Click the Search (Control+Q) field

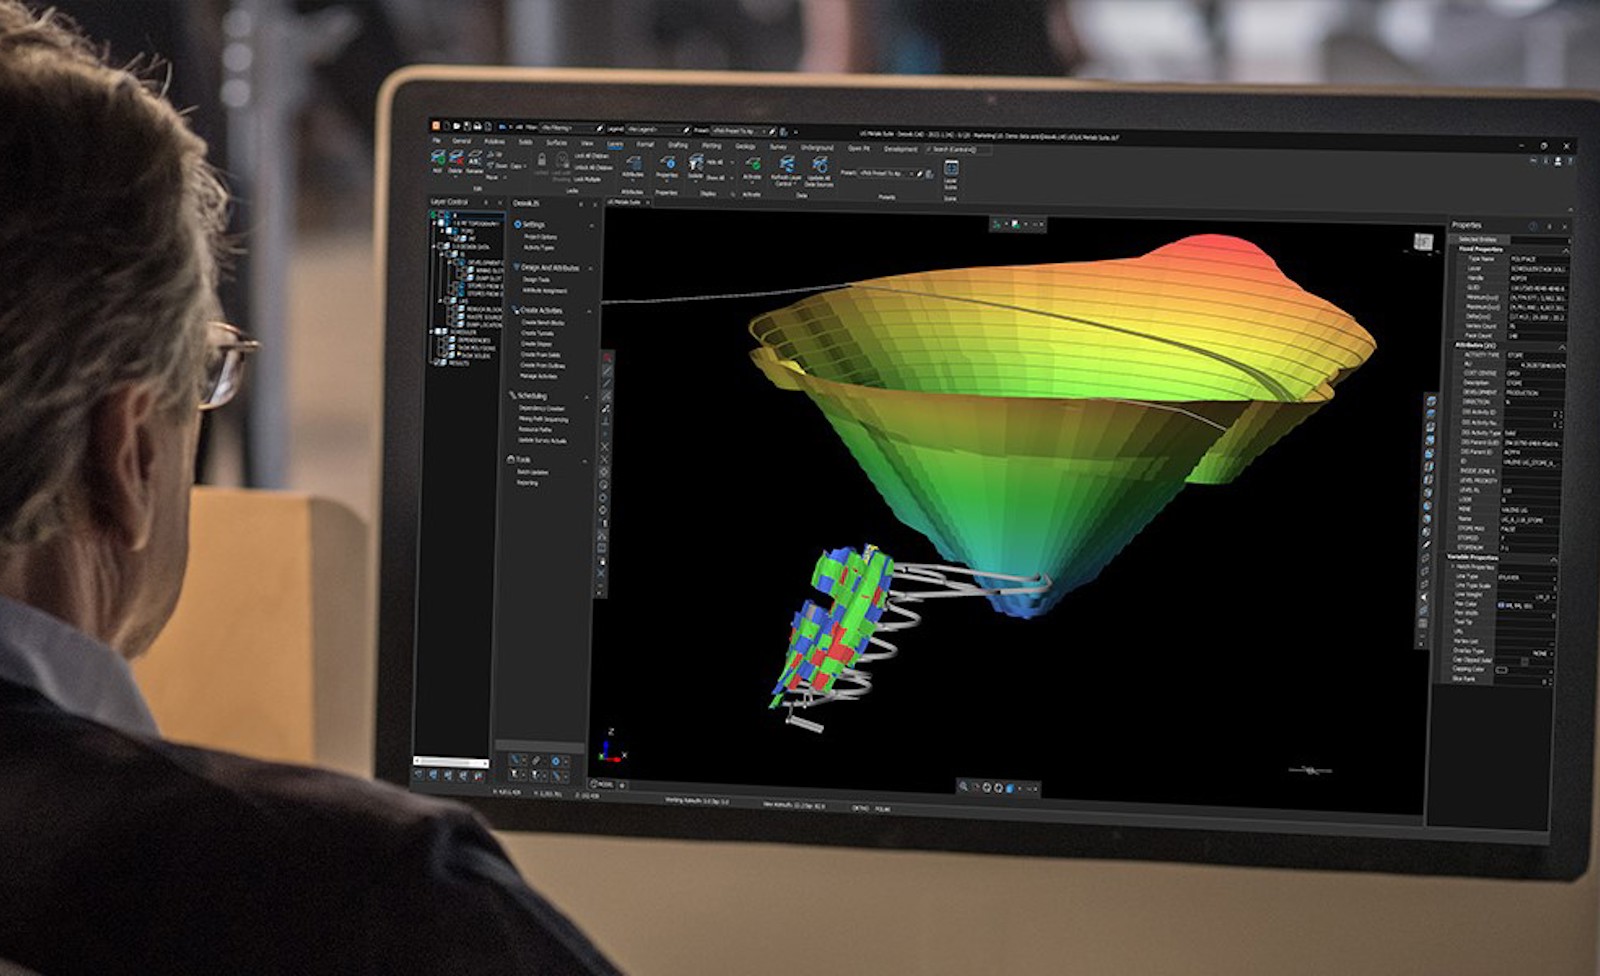pos(958,149)
